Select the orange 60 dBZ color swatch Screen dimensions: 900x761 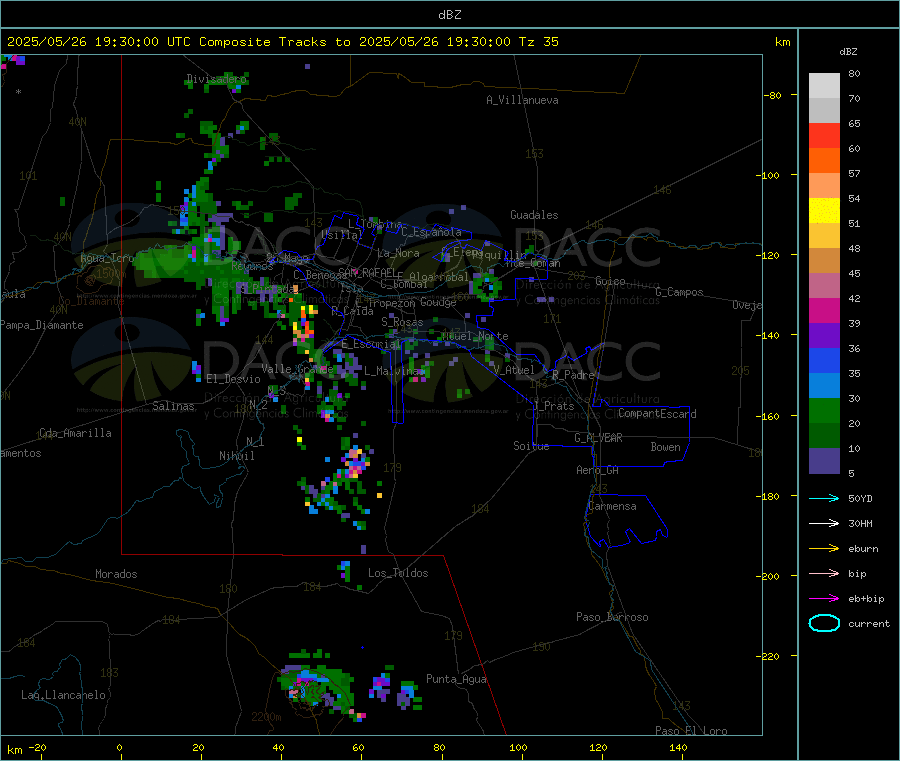coord(824,161)
